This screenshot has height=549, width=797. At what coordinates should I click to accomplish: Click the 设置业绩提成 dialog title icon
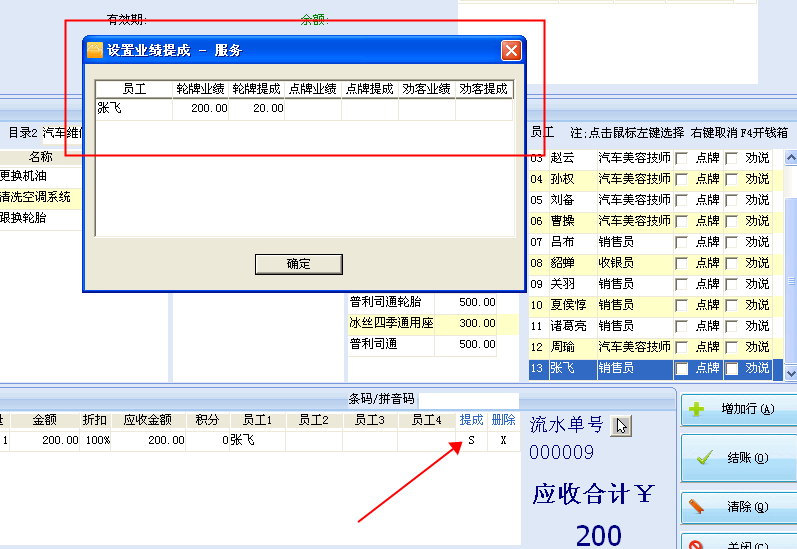(95, 50)
